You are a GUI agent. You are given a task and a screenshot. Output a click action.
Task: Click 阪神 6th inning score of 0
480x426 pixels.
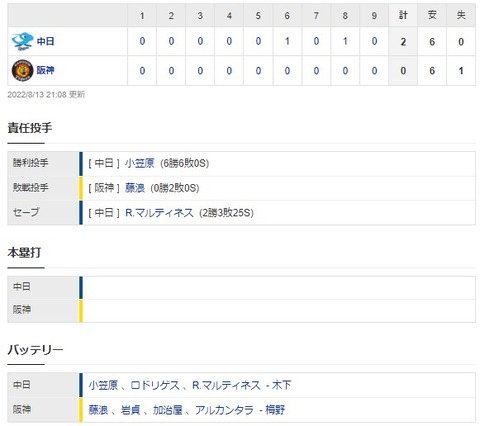click(287, 71)
